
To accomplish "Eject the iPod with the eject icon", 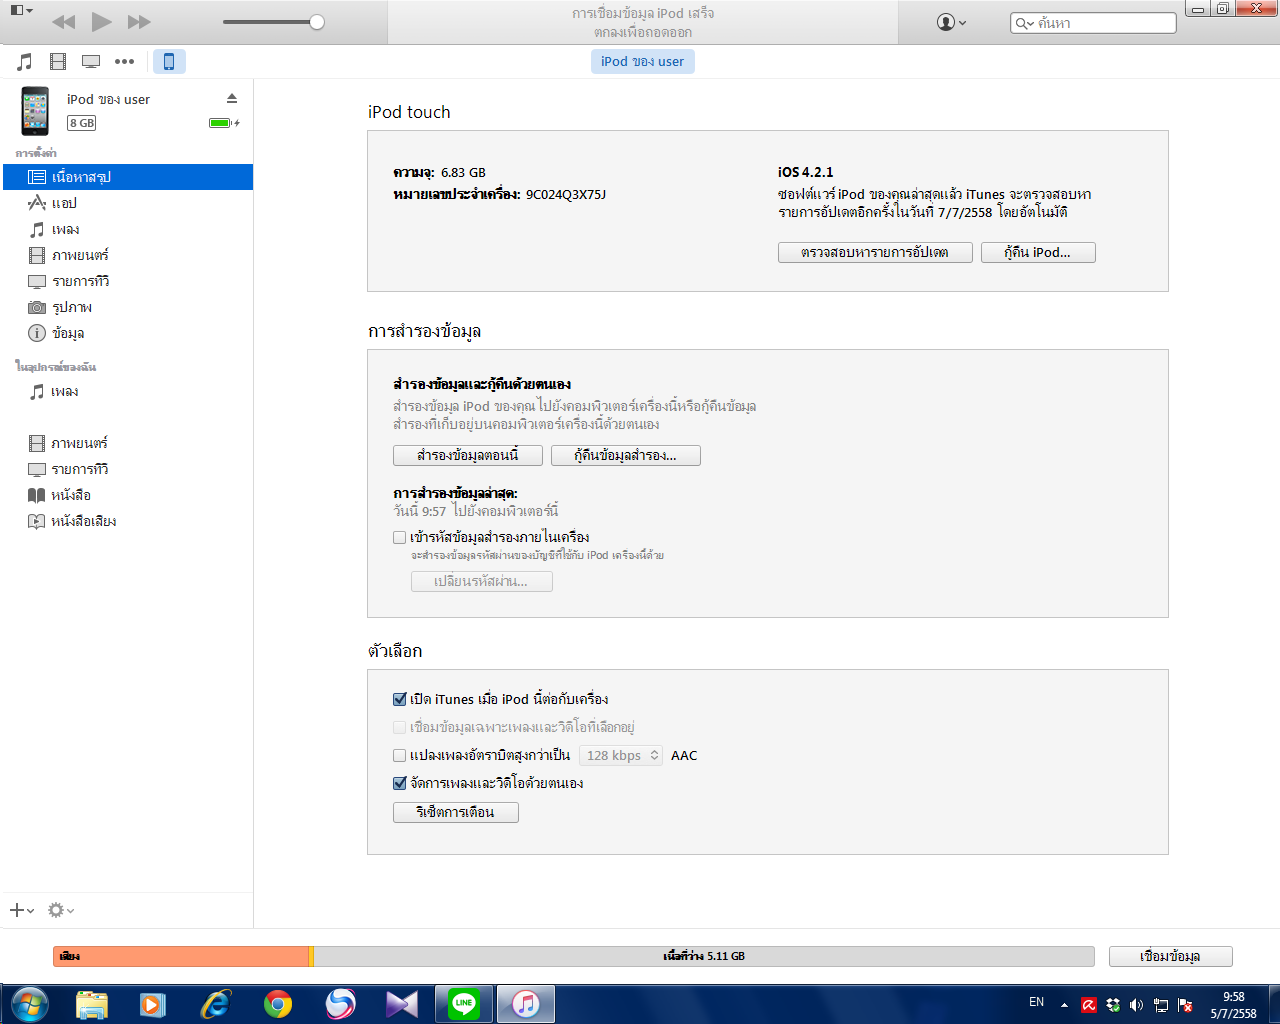I will (x=232, y=98).
